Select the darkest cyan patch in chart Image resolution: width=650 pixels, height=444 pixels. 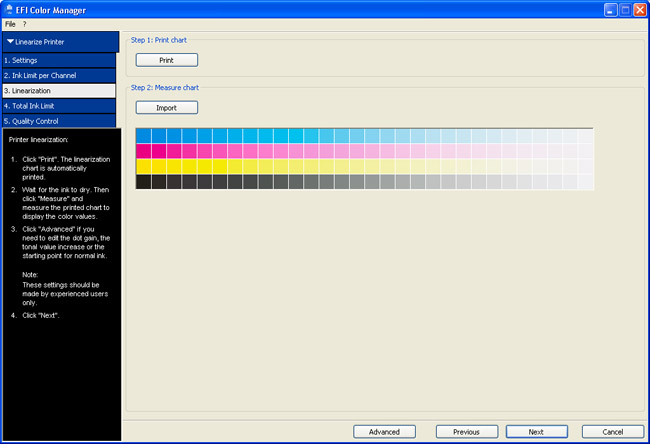tap(143, 136)
